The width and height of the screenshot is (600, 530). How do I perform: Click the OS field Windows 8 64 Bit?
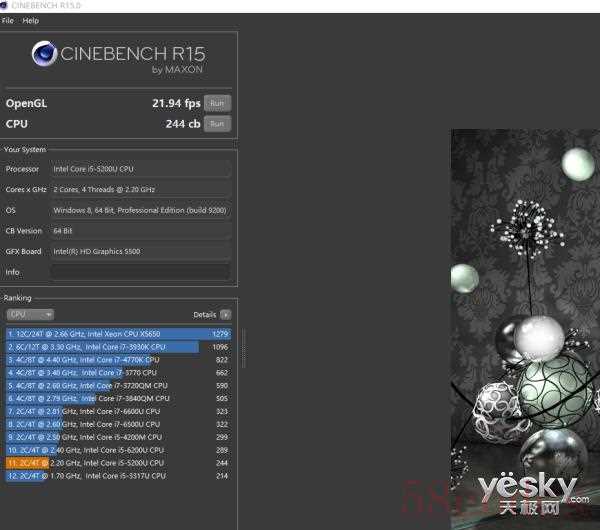pyautogui.click(x=140, y=210)
